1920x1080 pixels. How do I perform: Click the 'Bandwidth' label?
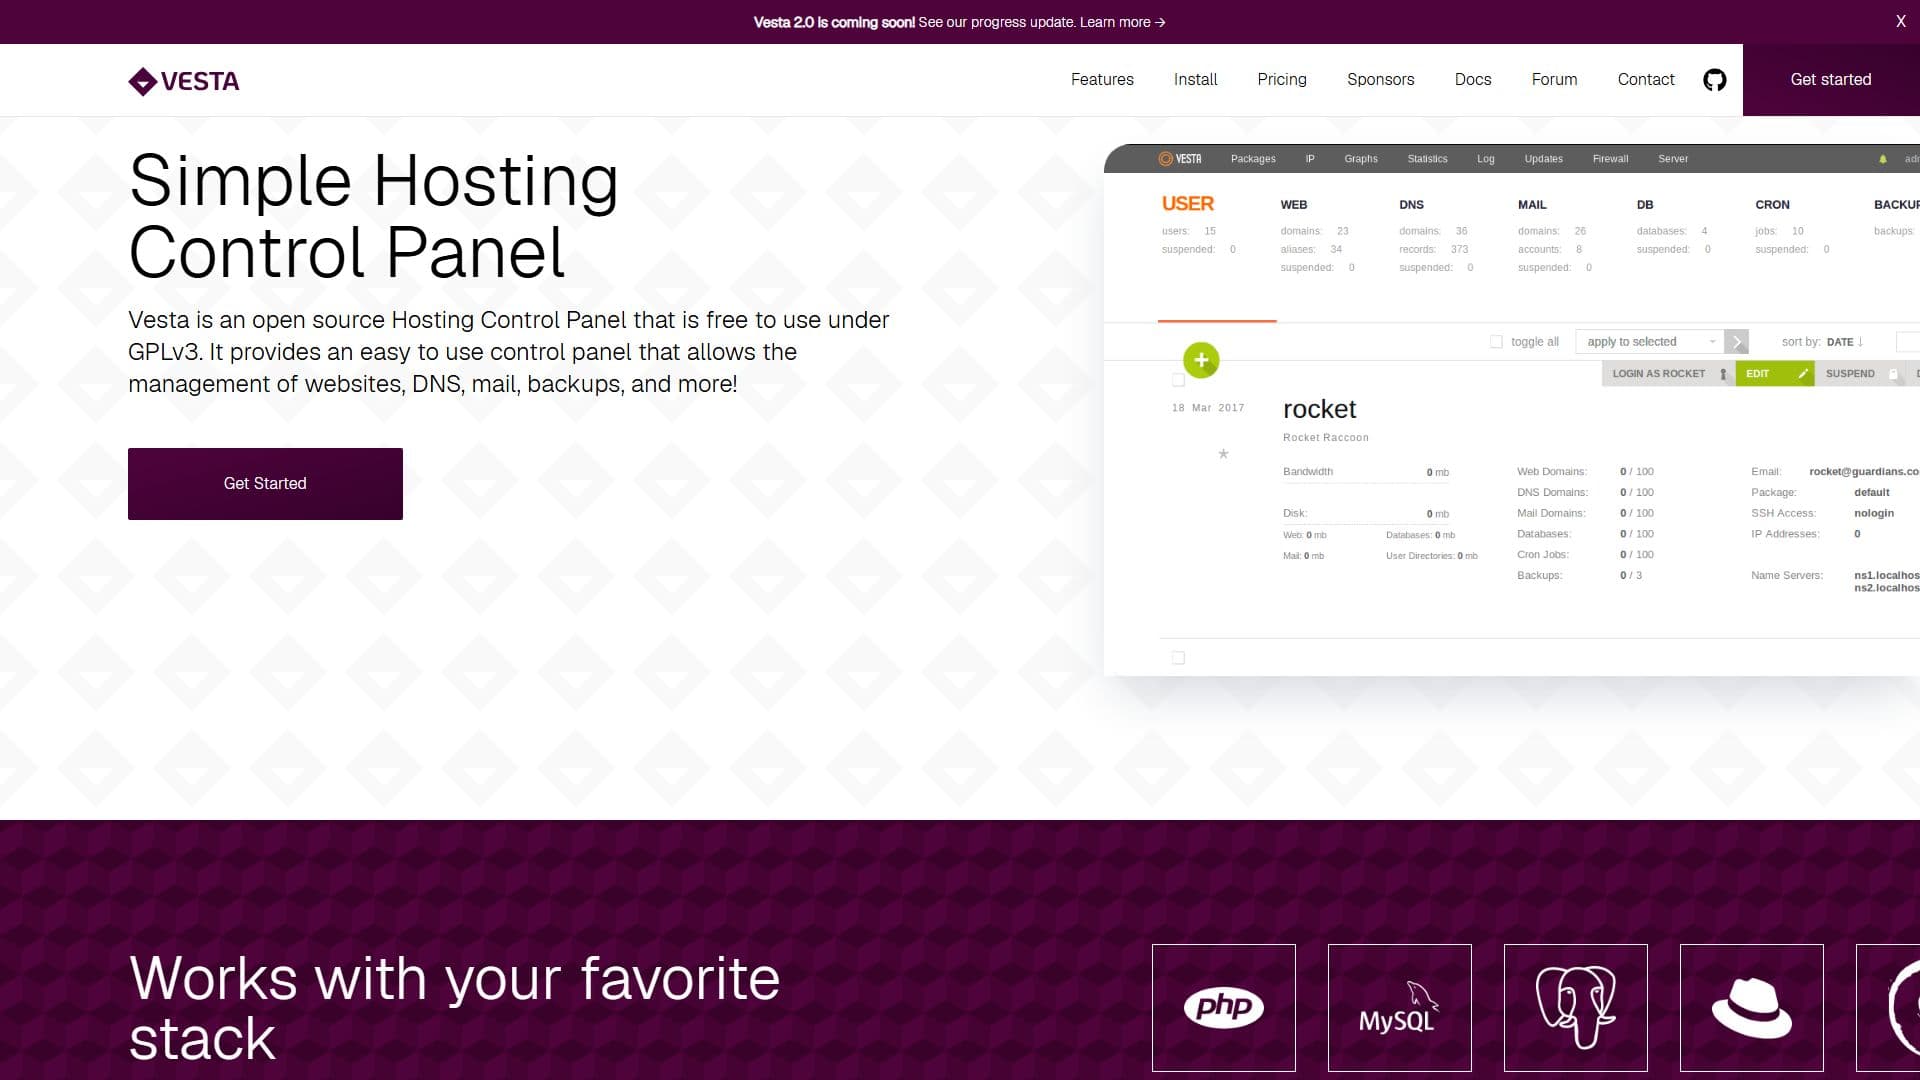pos(1308,472)
